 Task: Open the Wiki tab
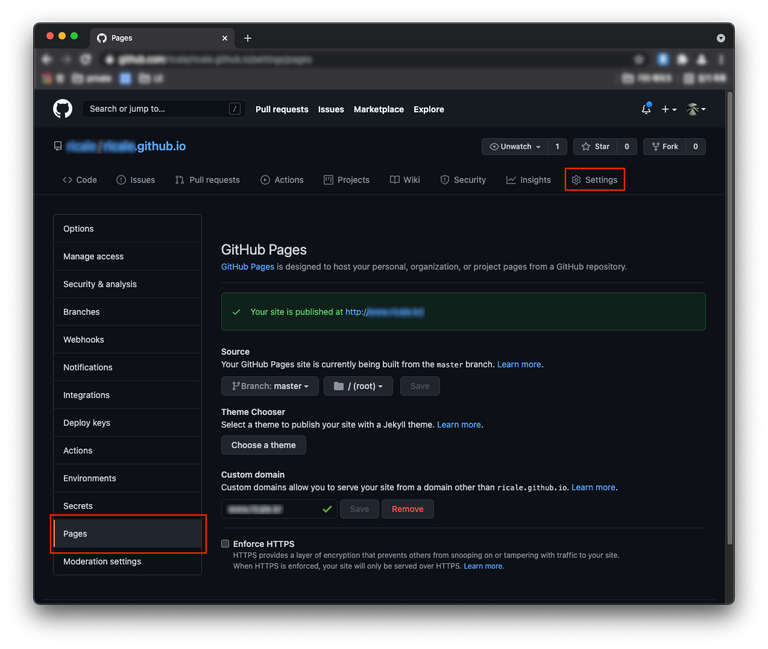tap(405, 180)
